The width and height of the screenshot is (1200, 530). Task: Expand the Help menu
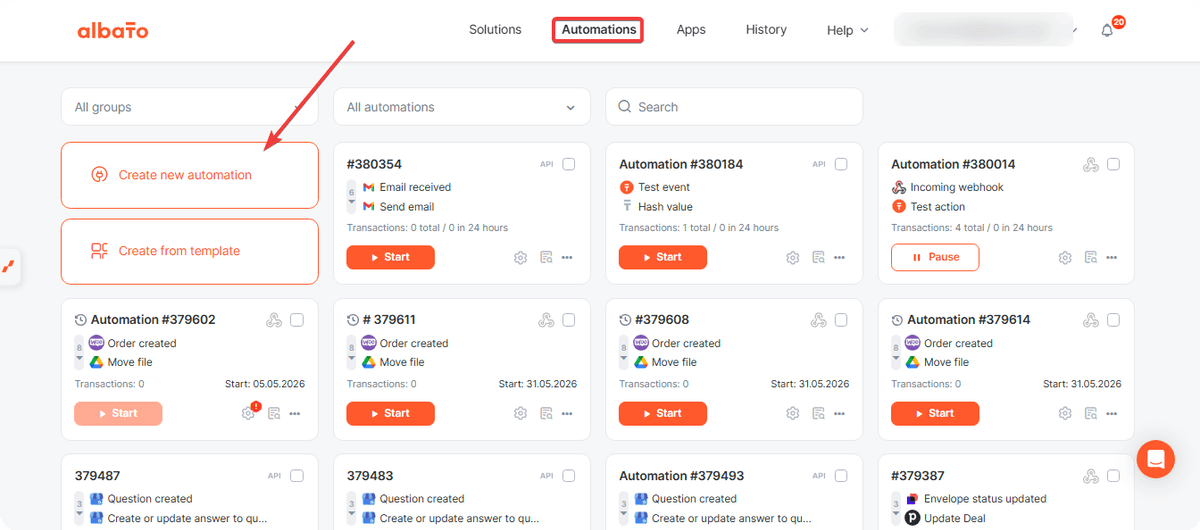847,30
